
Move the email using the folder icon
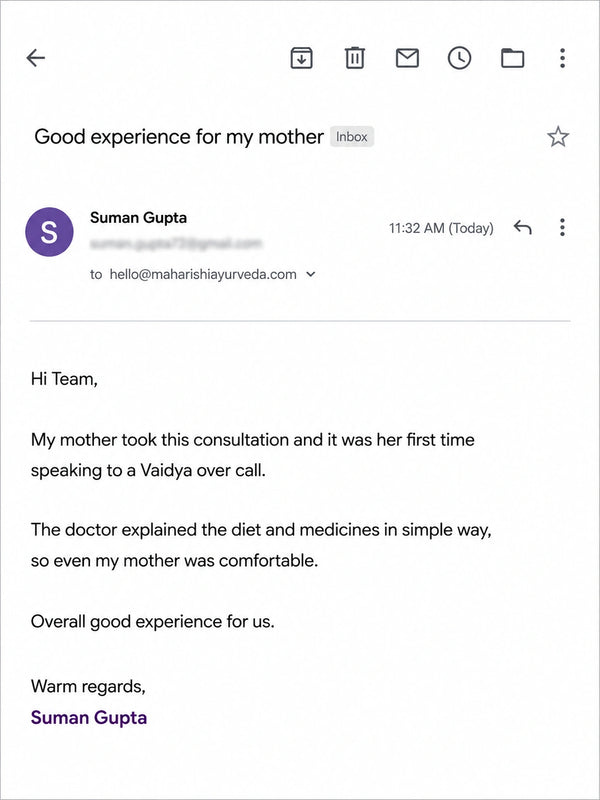pos(512,58)
